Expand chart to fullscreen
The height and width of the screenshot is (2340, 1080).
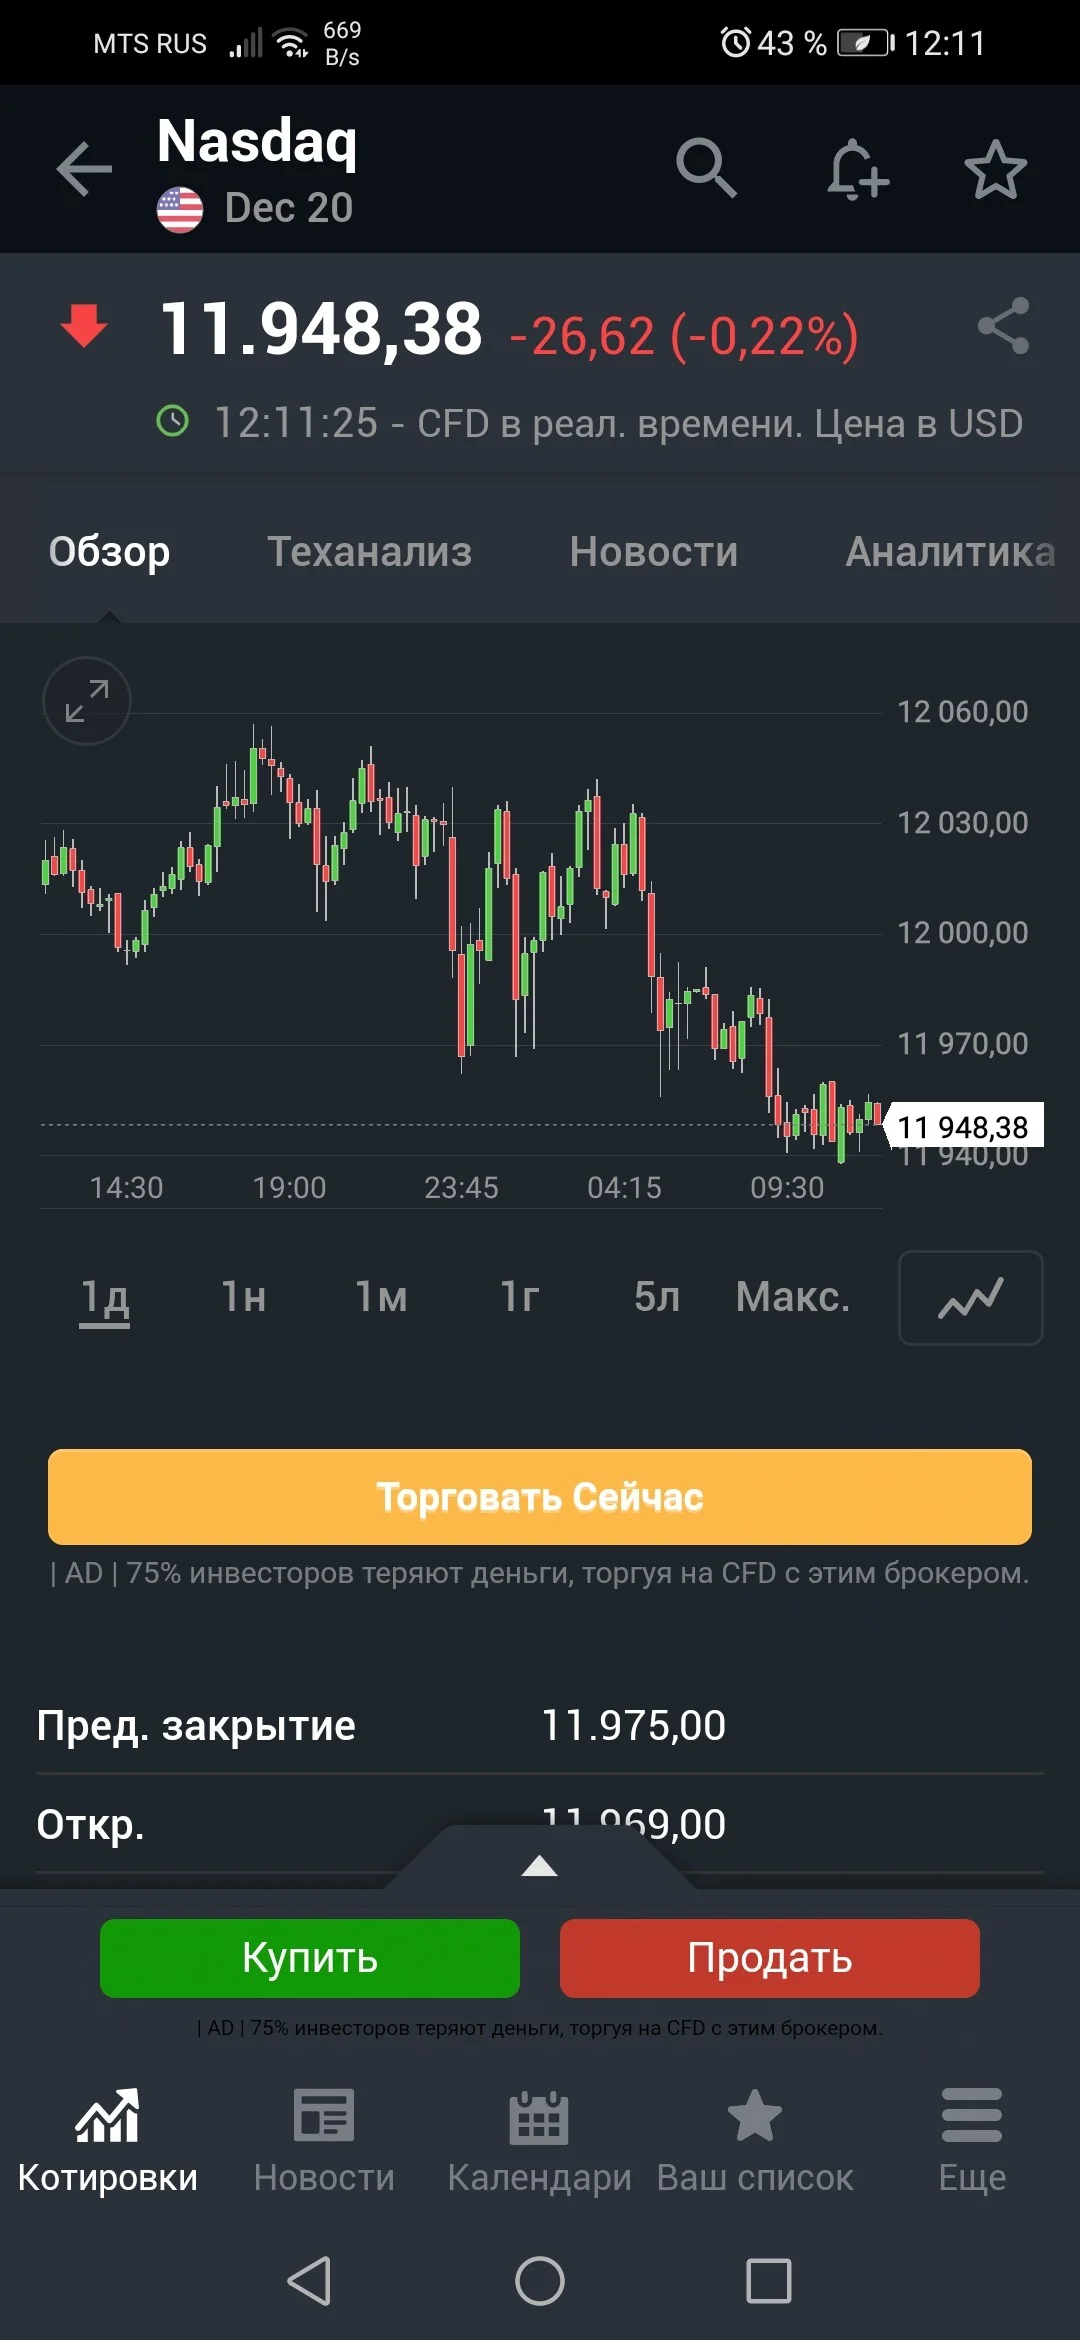(87, 701)
